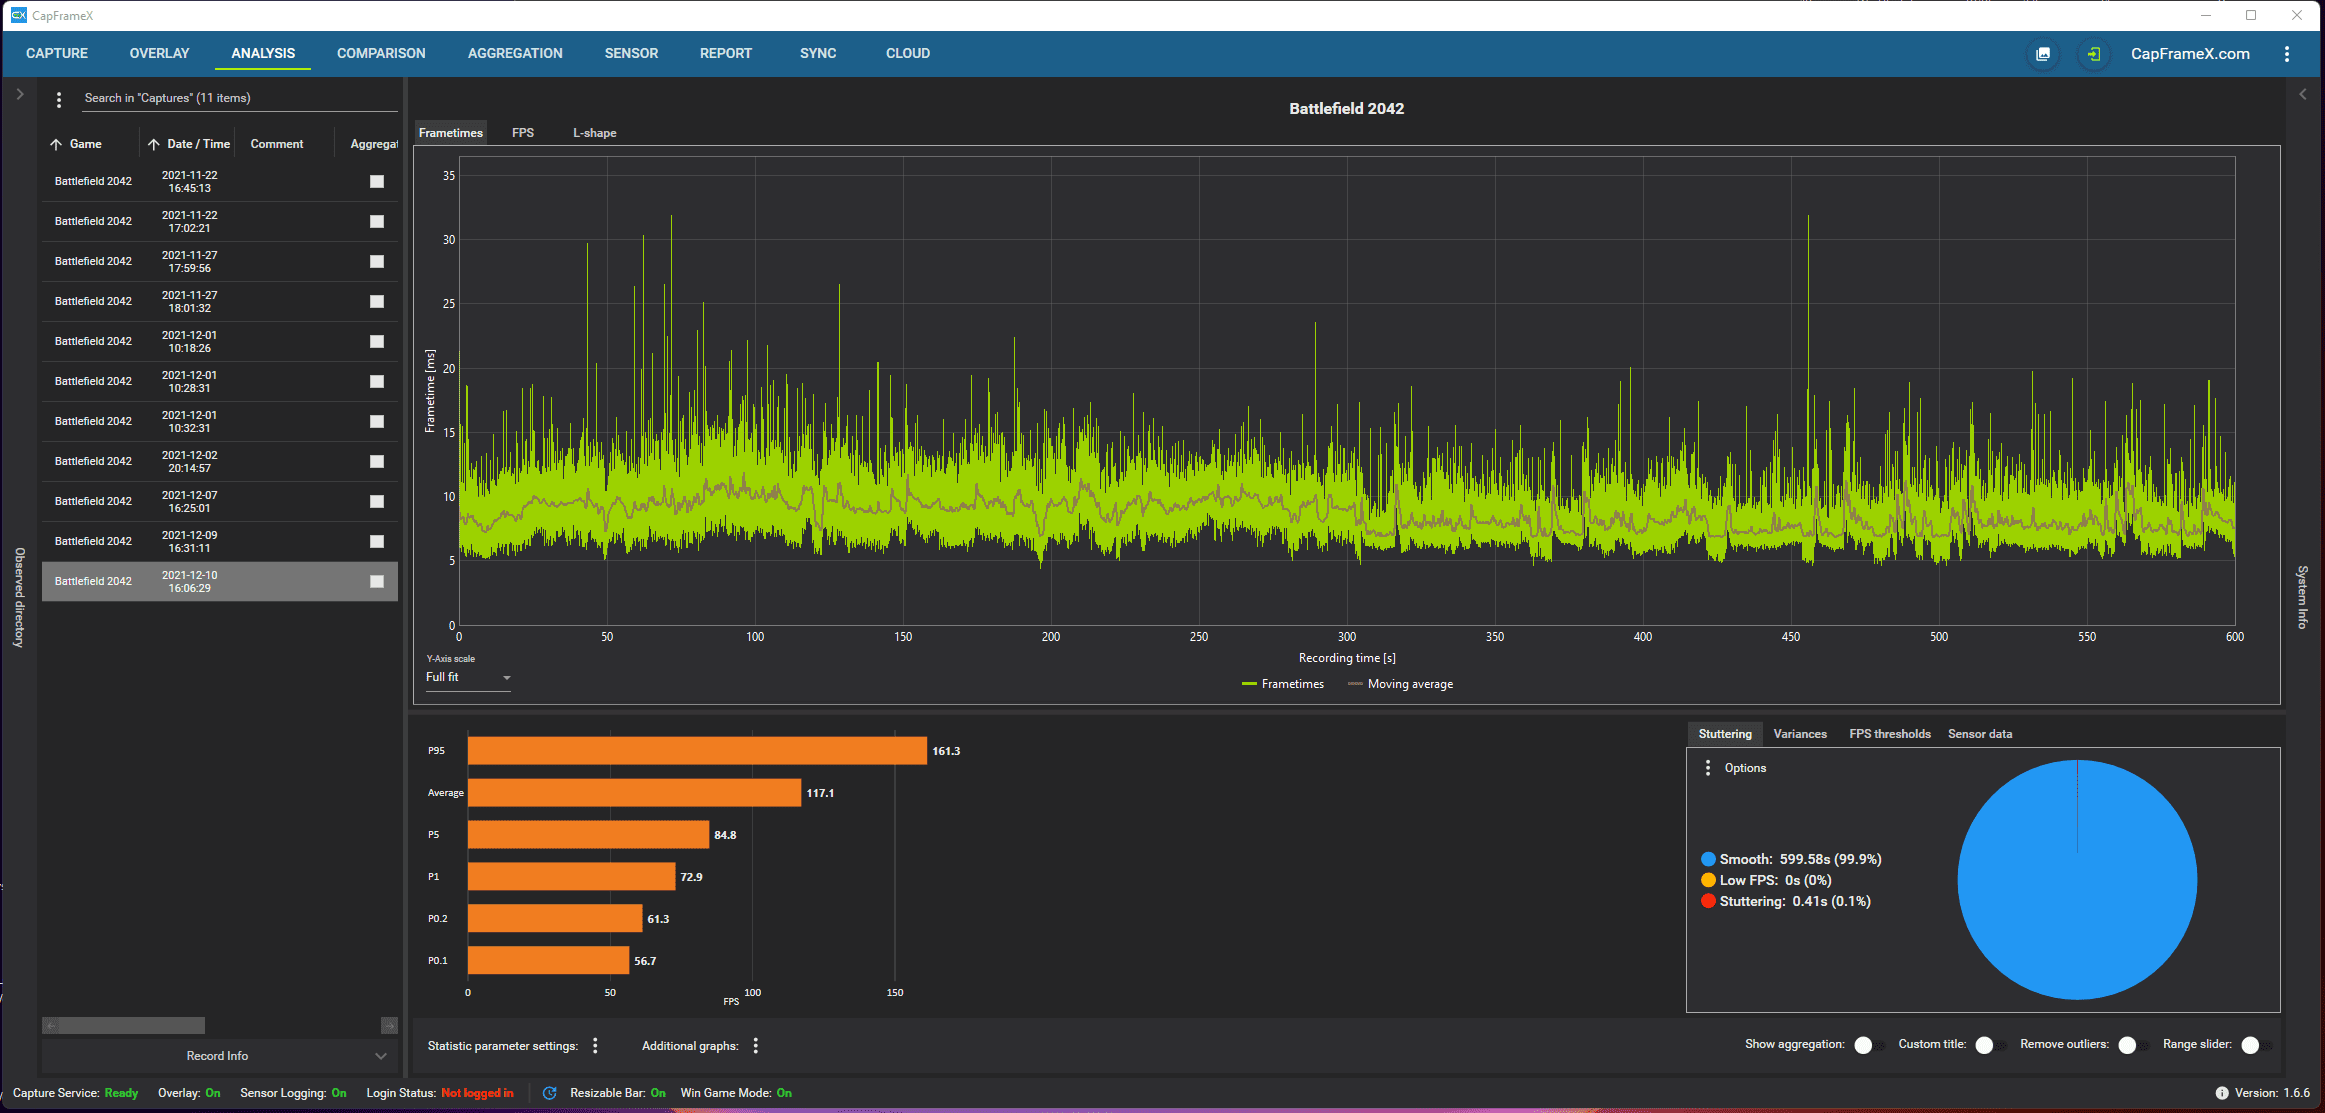Open the Y-Axis scale Full fit dropdown

pos(468,678)
